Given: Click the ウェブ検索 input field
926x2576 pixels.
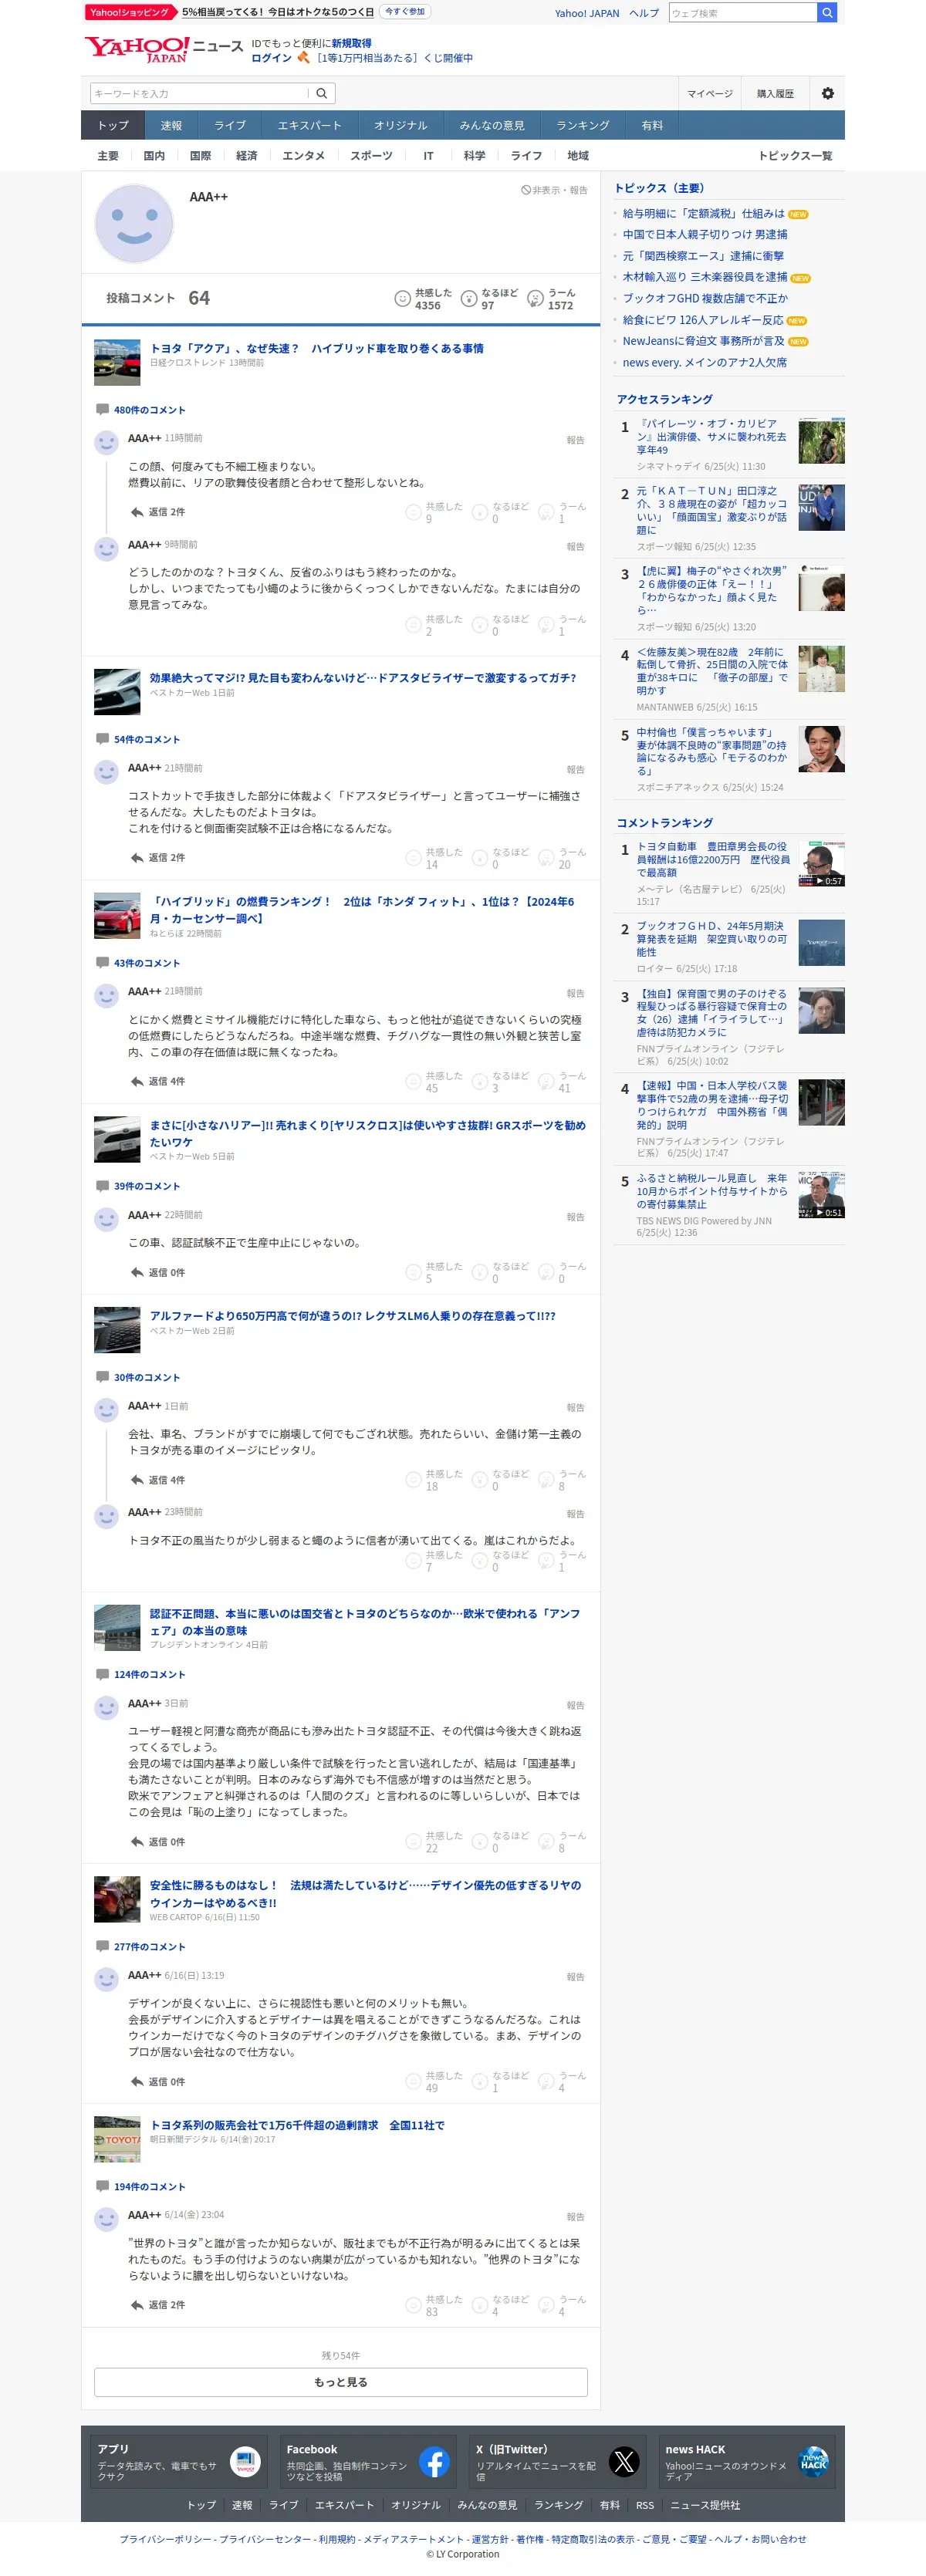Looking at the screenshot, I should [742, 13].
